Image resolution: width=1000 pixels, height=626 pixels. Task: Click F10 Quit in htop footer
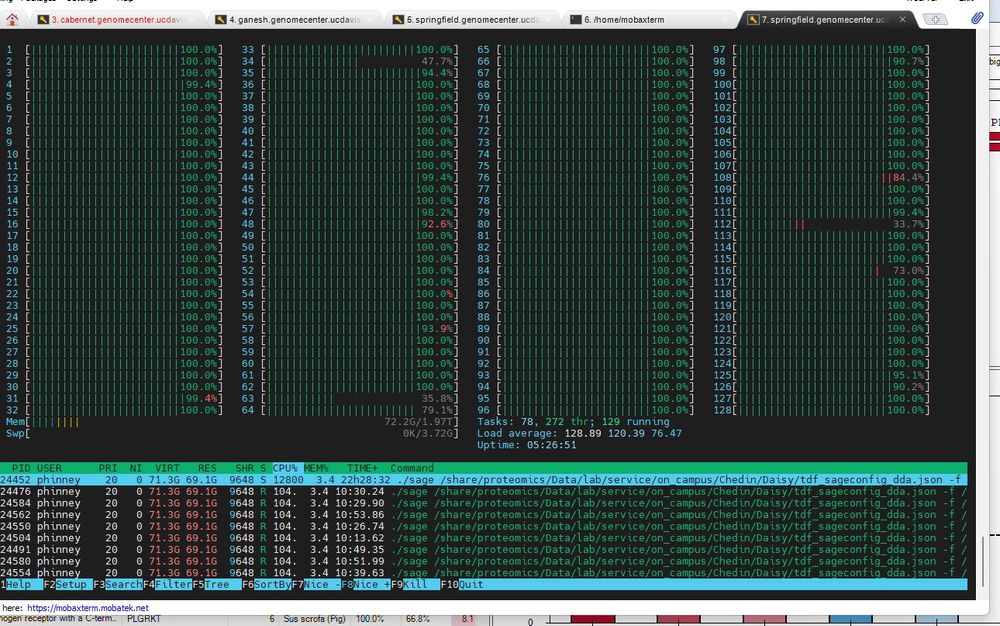click(462, 585)
